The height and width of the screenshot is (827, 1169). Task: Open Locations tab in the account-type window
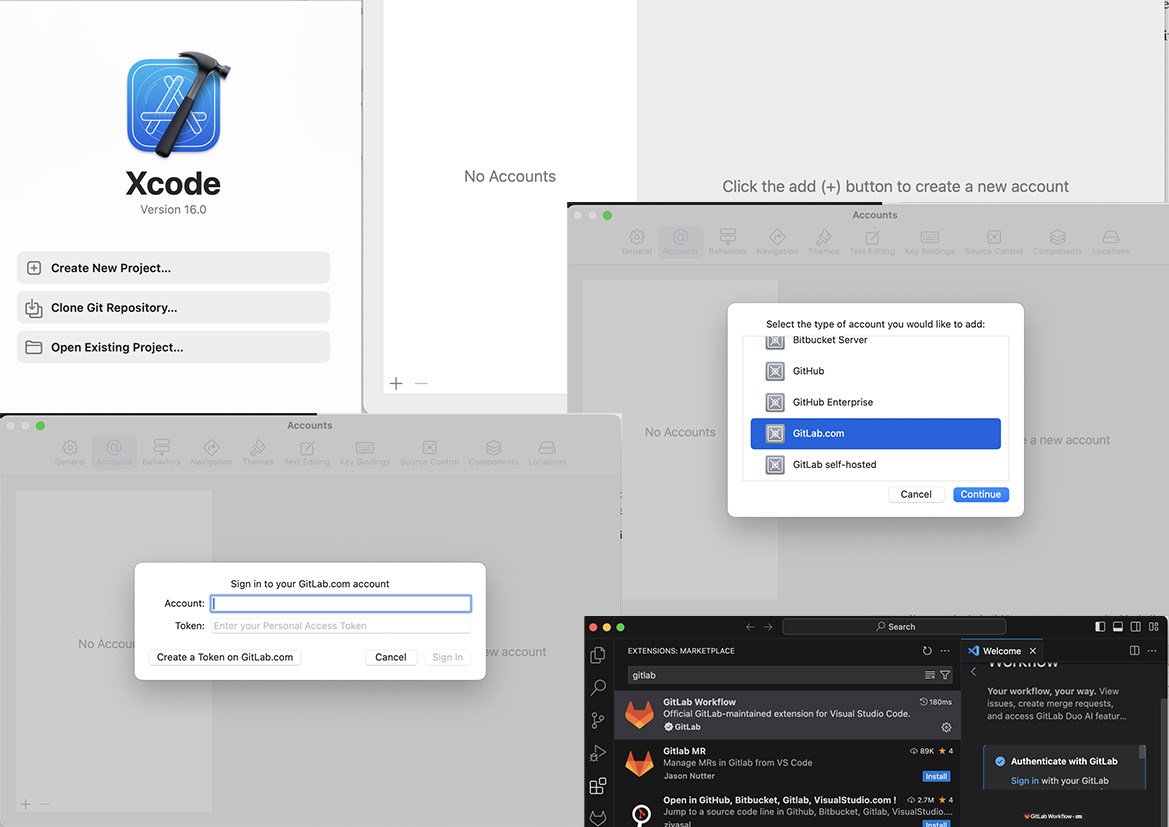[1111, 242]
